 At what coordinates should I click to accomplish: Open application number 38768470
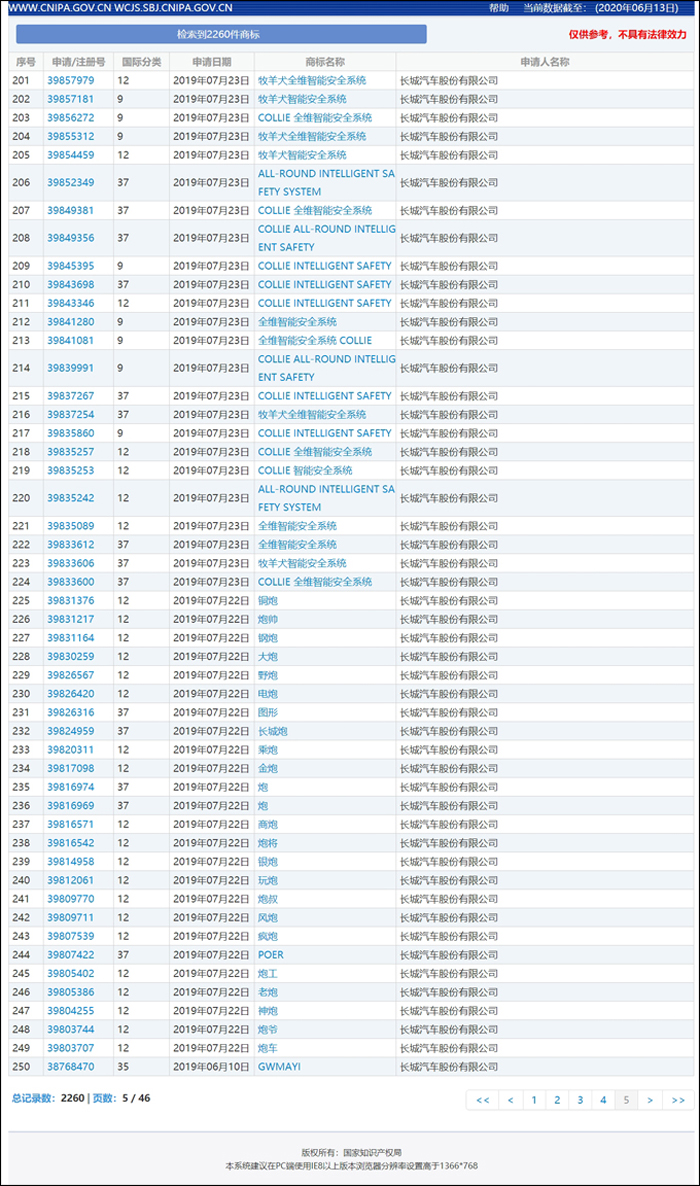[x=70, y=1066]
